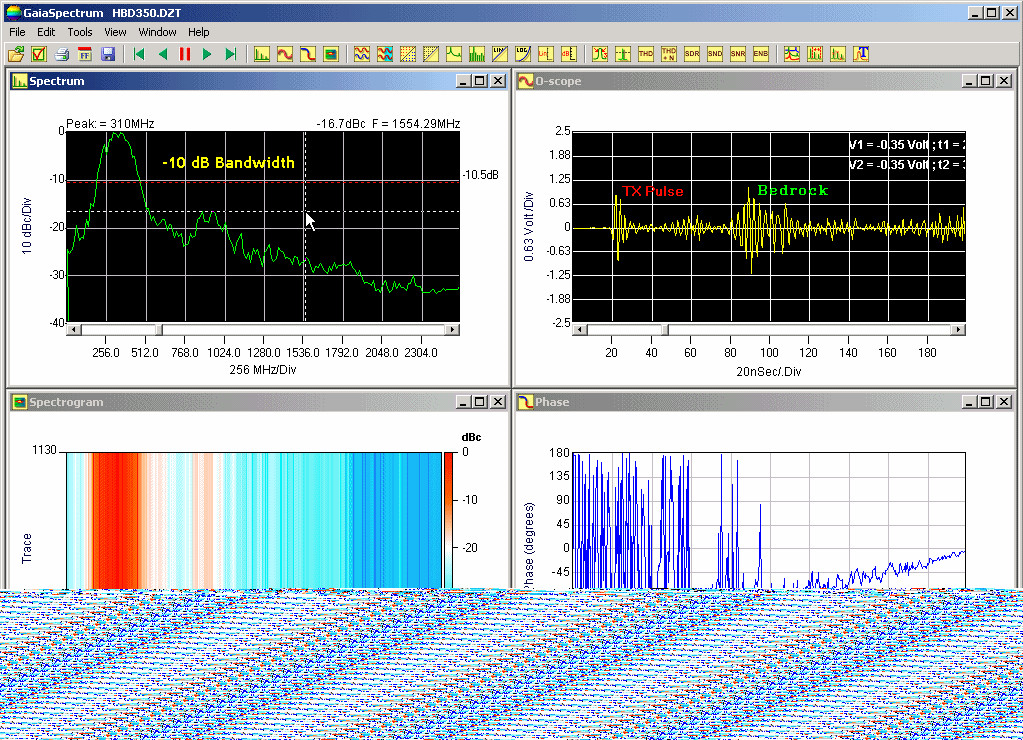Click the SNR measurement toolbar icon
Viewport: 1023px width, 740px height.
738,54
